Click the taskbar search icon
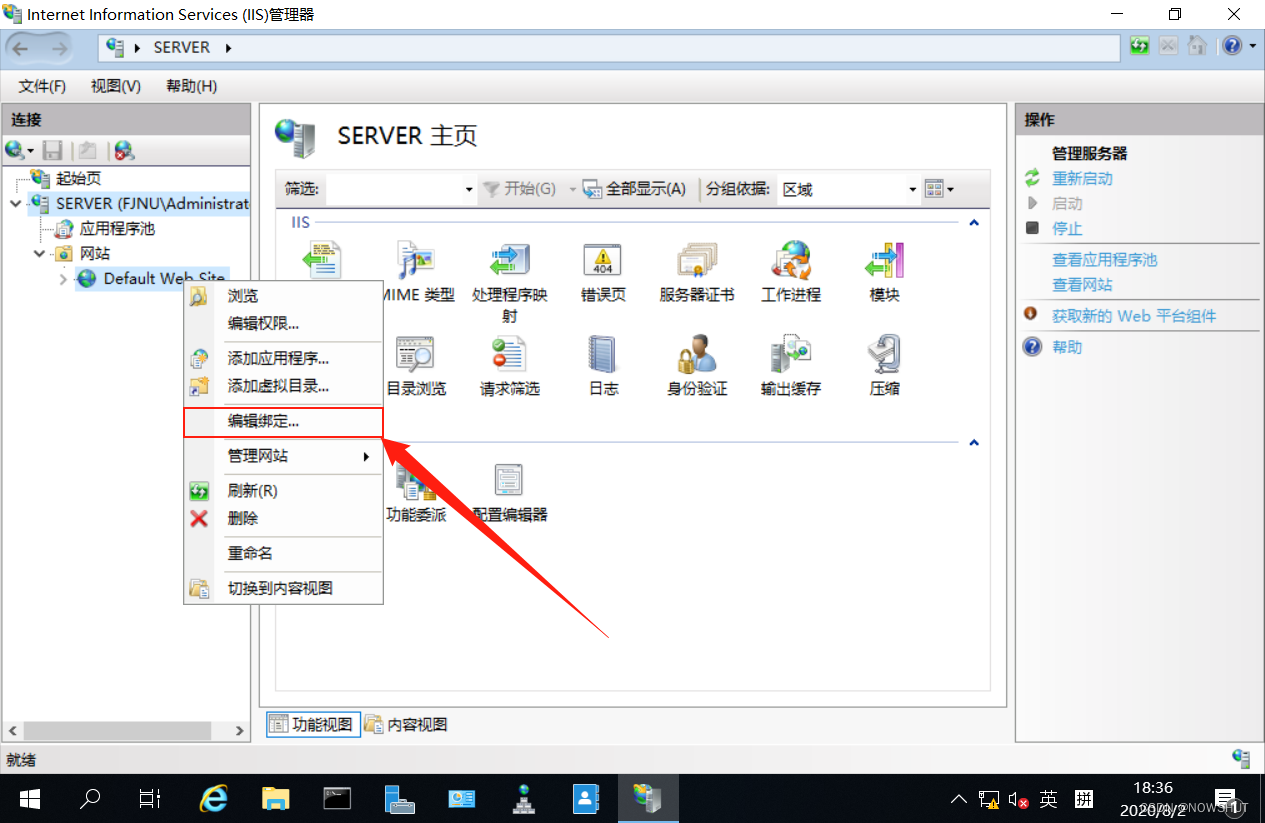The height and width of the screenshot is (823, 1265). [x=91, y=798]
